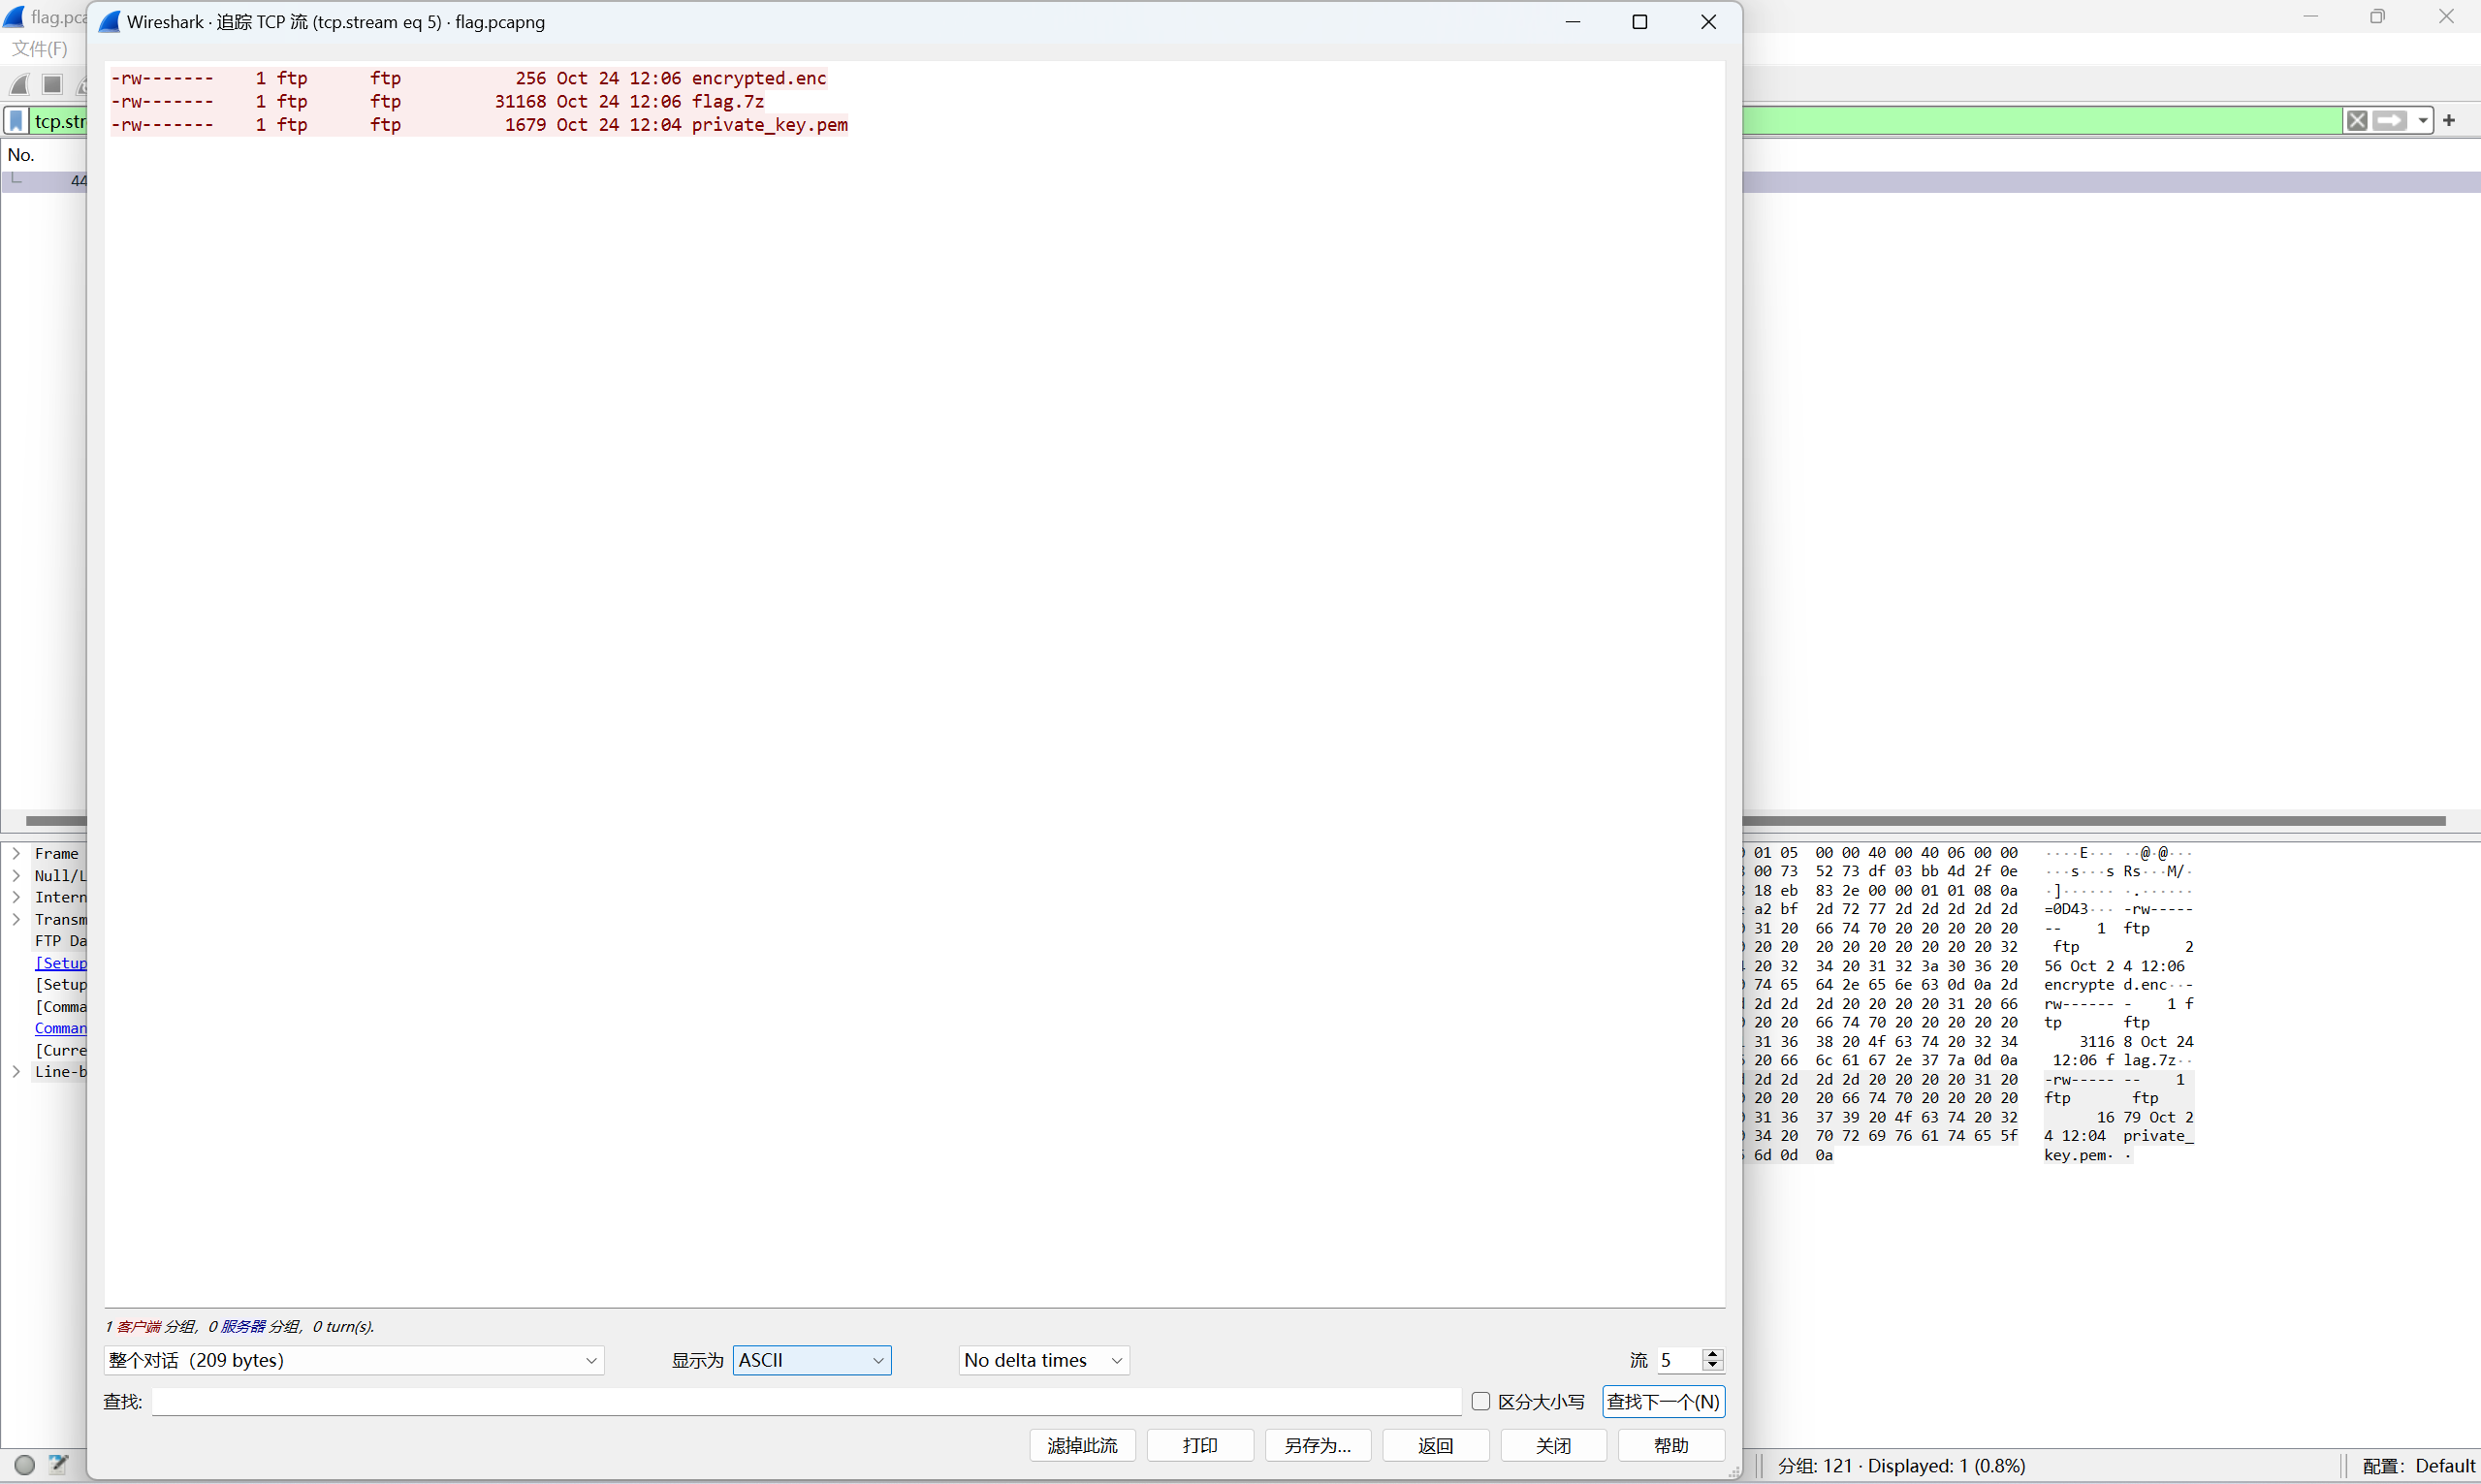Click the No. column header in packet list

pyautogui.click(x=21, y=155)
